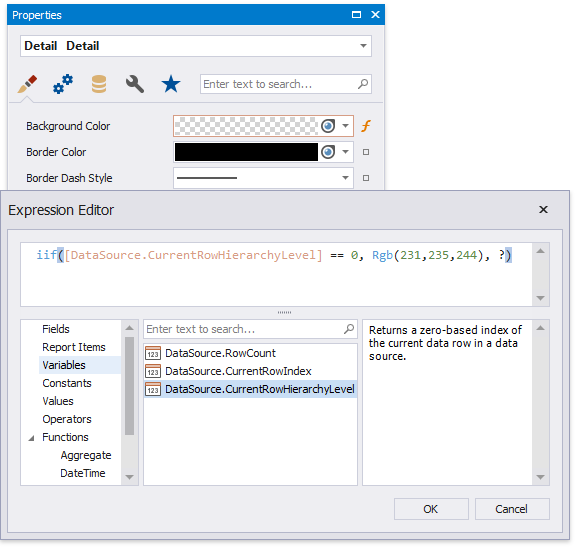Open the Detail component selector dropdown
Viewport: 576px width, 548px height.
coord(363,46)
